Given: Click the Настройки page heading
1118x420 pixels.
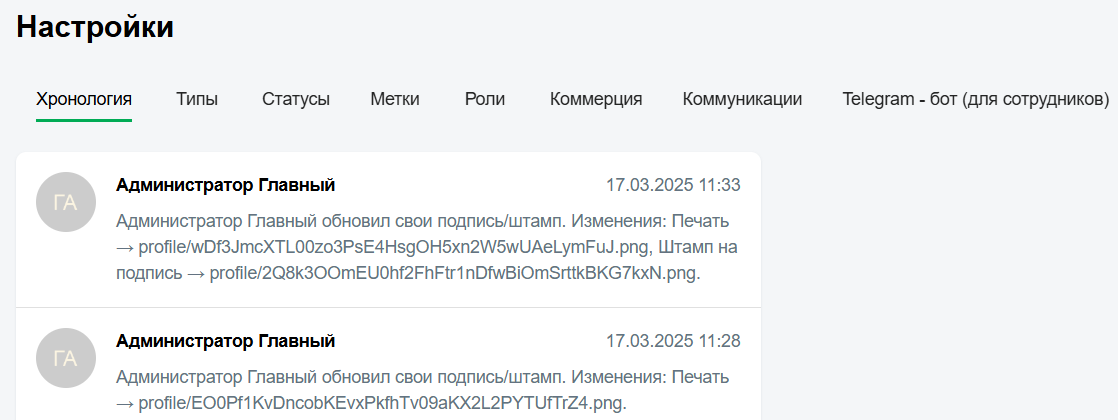Looking at the screenshot, I should pos(95,27).
